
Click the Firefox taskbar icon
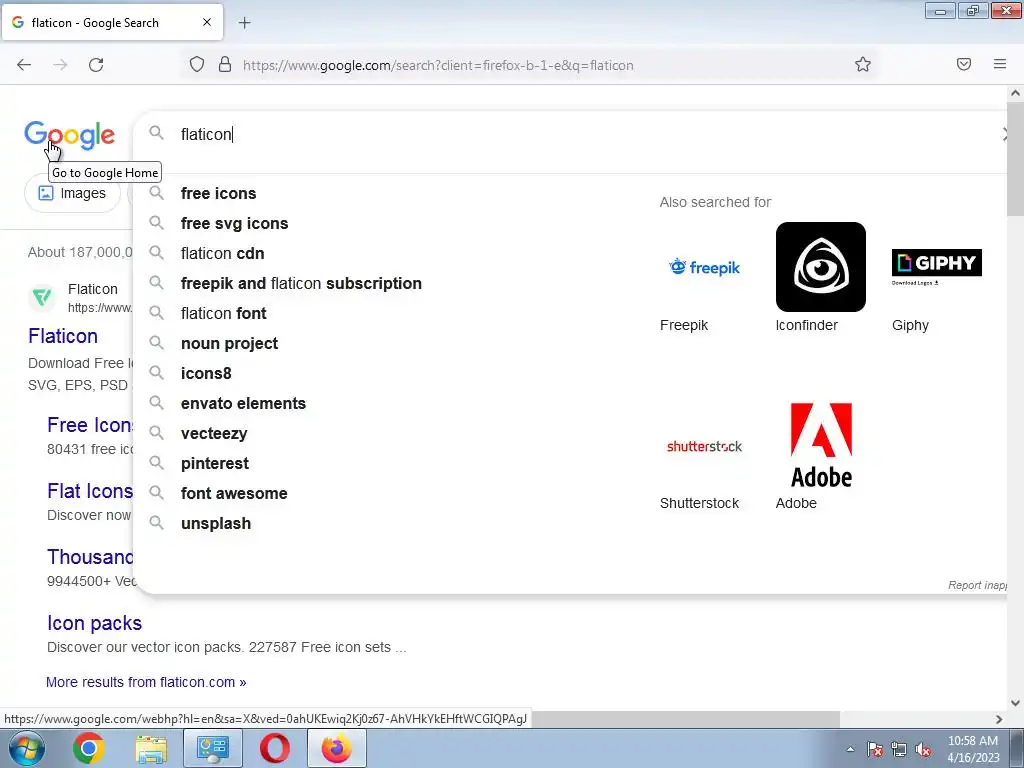(x=337, y=748)
